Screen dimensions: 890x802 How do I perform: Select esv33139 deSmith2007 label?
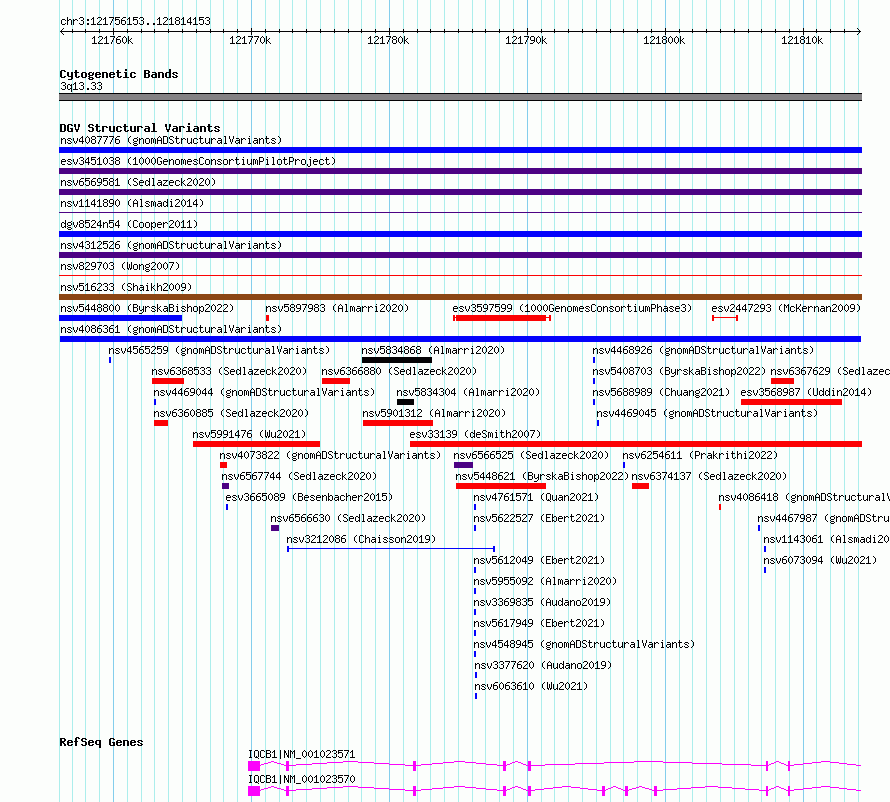(x=475, y=434)
